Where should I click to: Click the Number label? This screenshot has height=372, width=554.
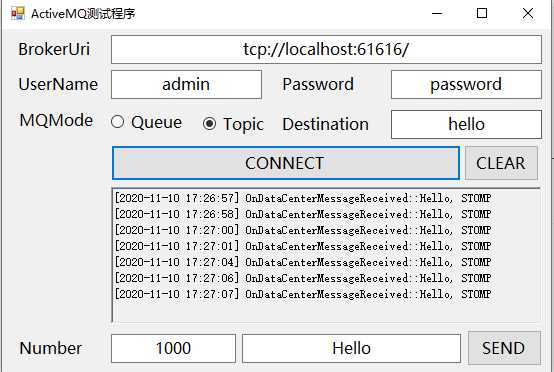pos(51,348)
